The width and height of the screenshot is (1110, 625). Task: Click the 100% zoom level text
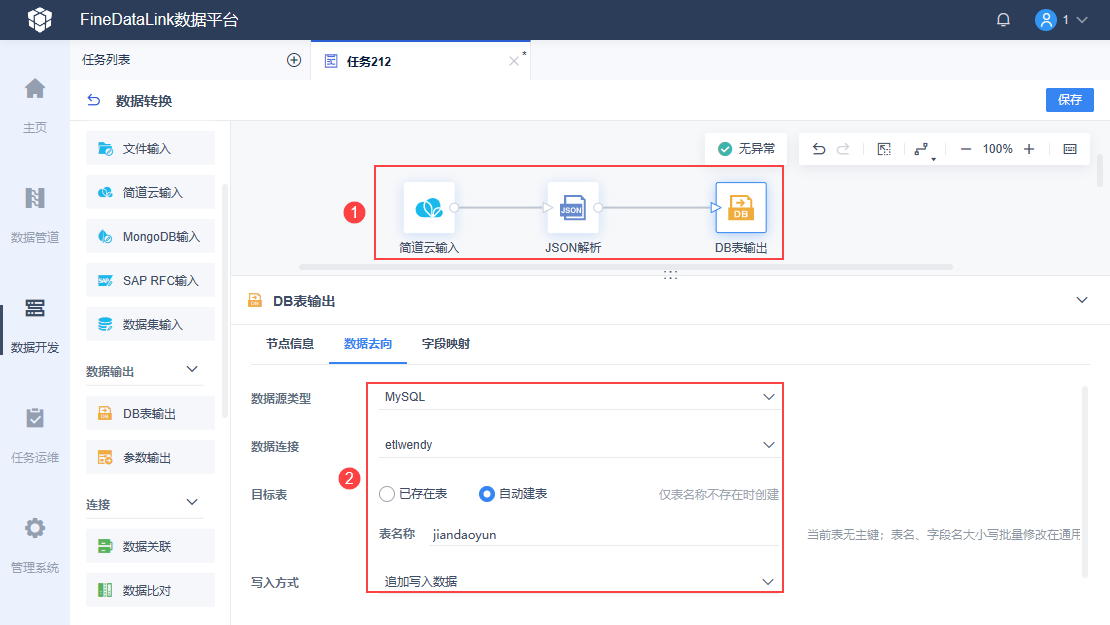997,149
